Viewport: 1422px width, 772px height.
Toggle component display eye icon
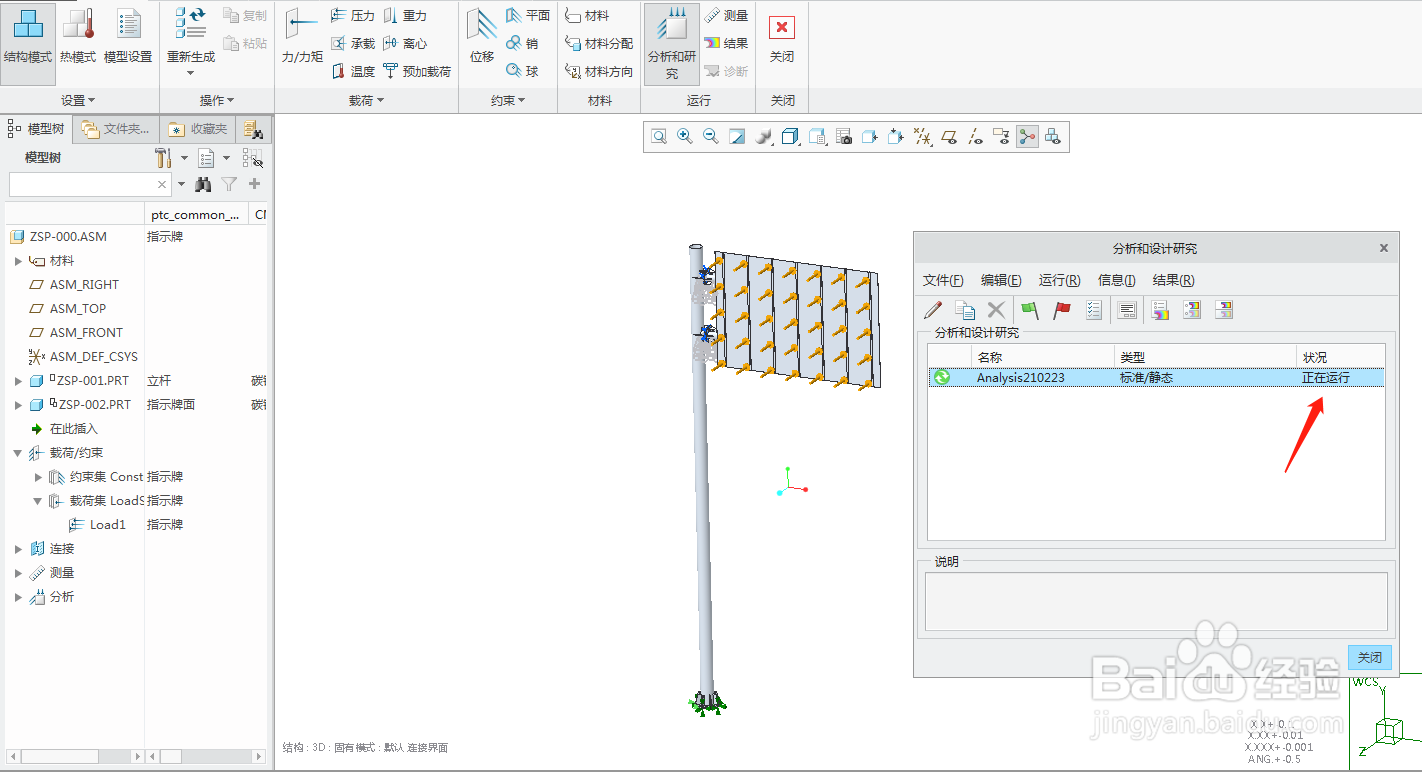[x=1053, y=137]
